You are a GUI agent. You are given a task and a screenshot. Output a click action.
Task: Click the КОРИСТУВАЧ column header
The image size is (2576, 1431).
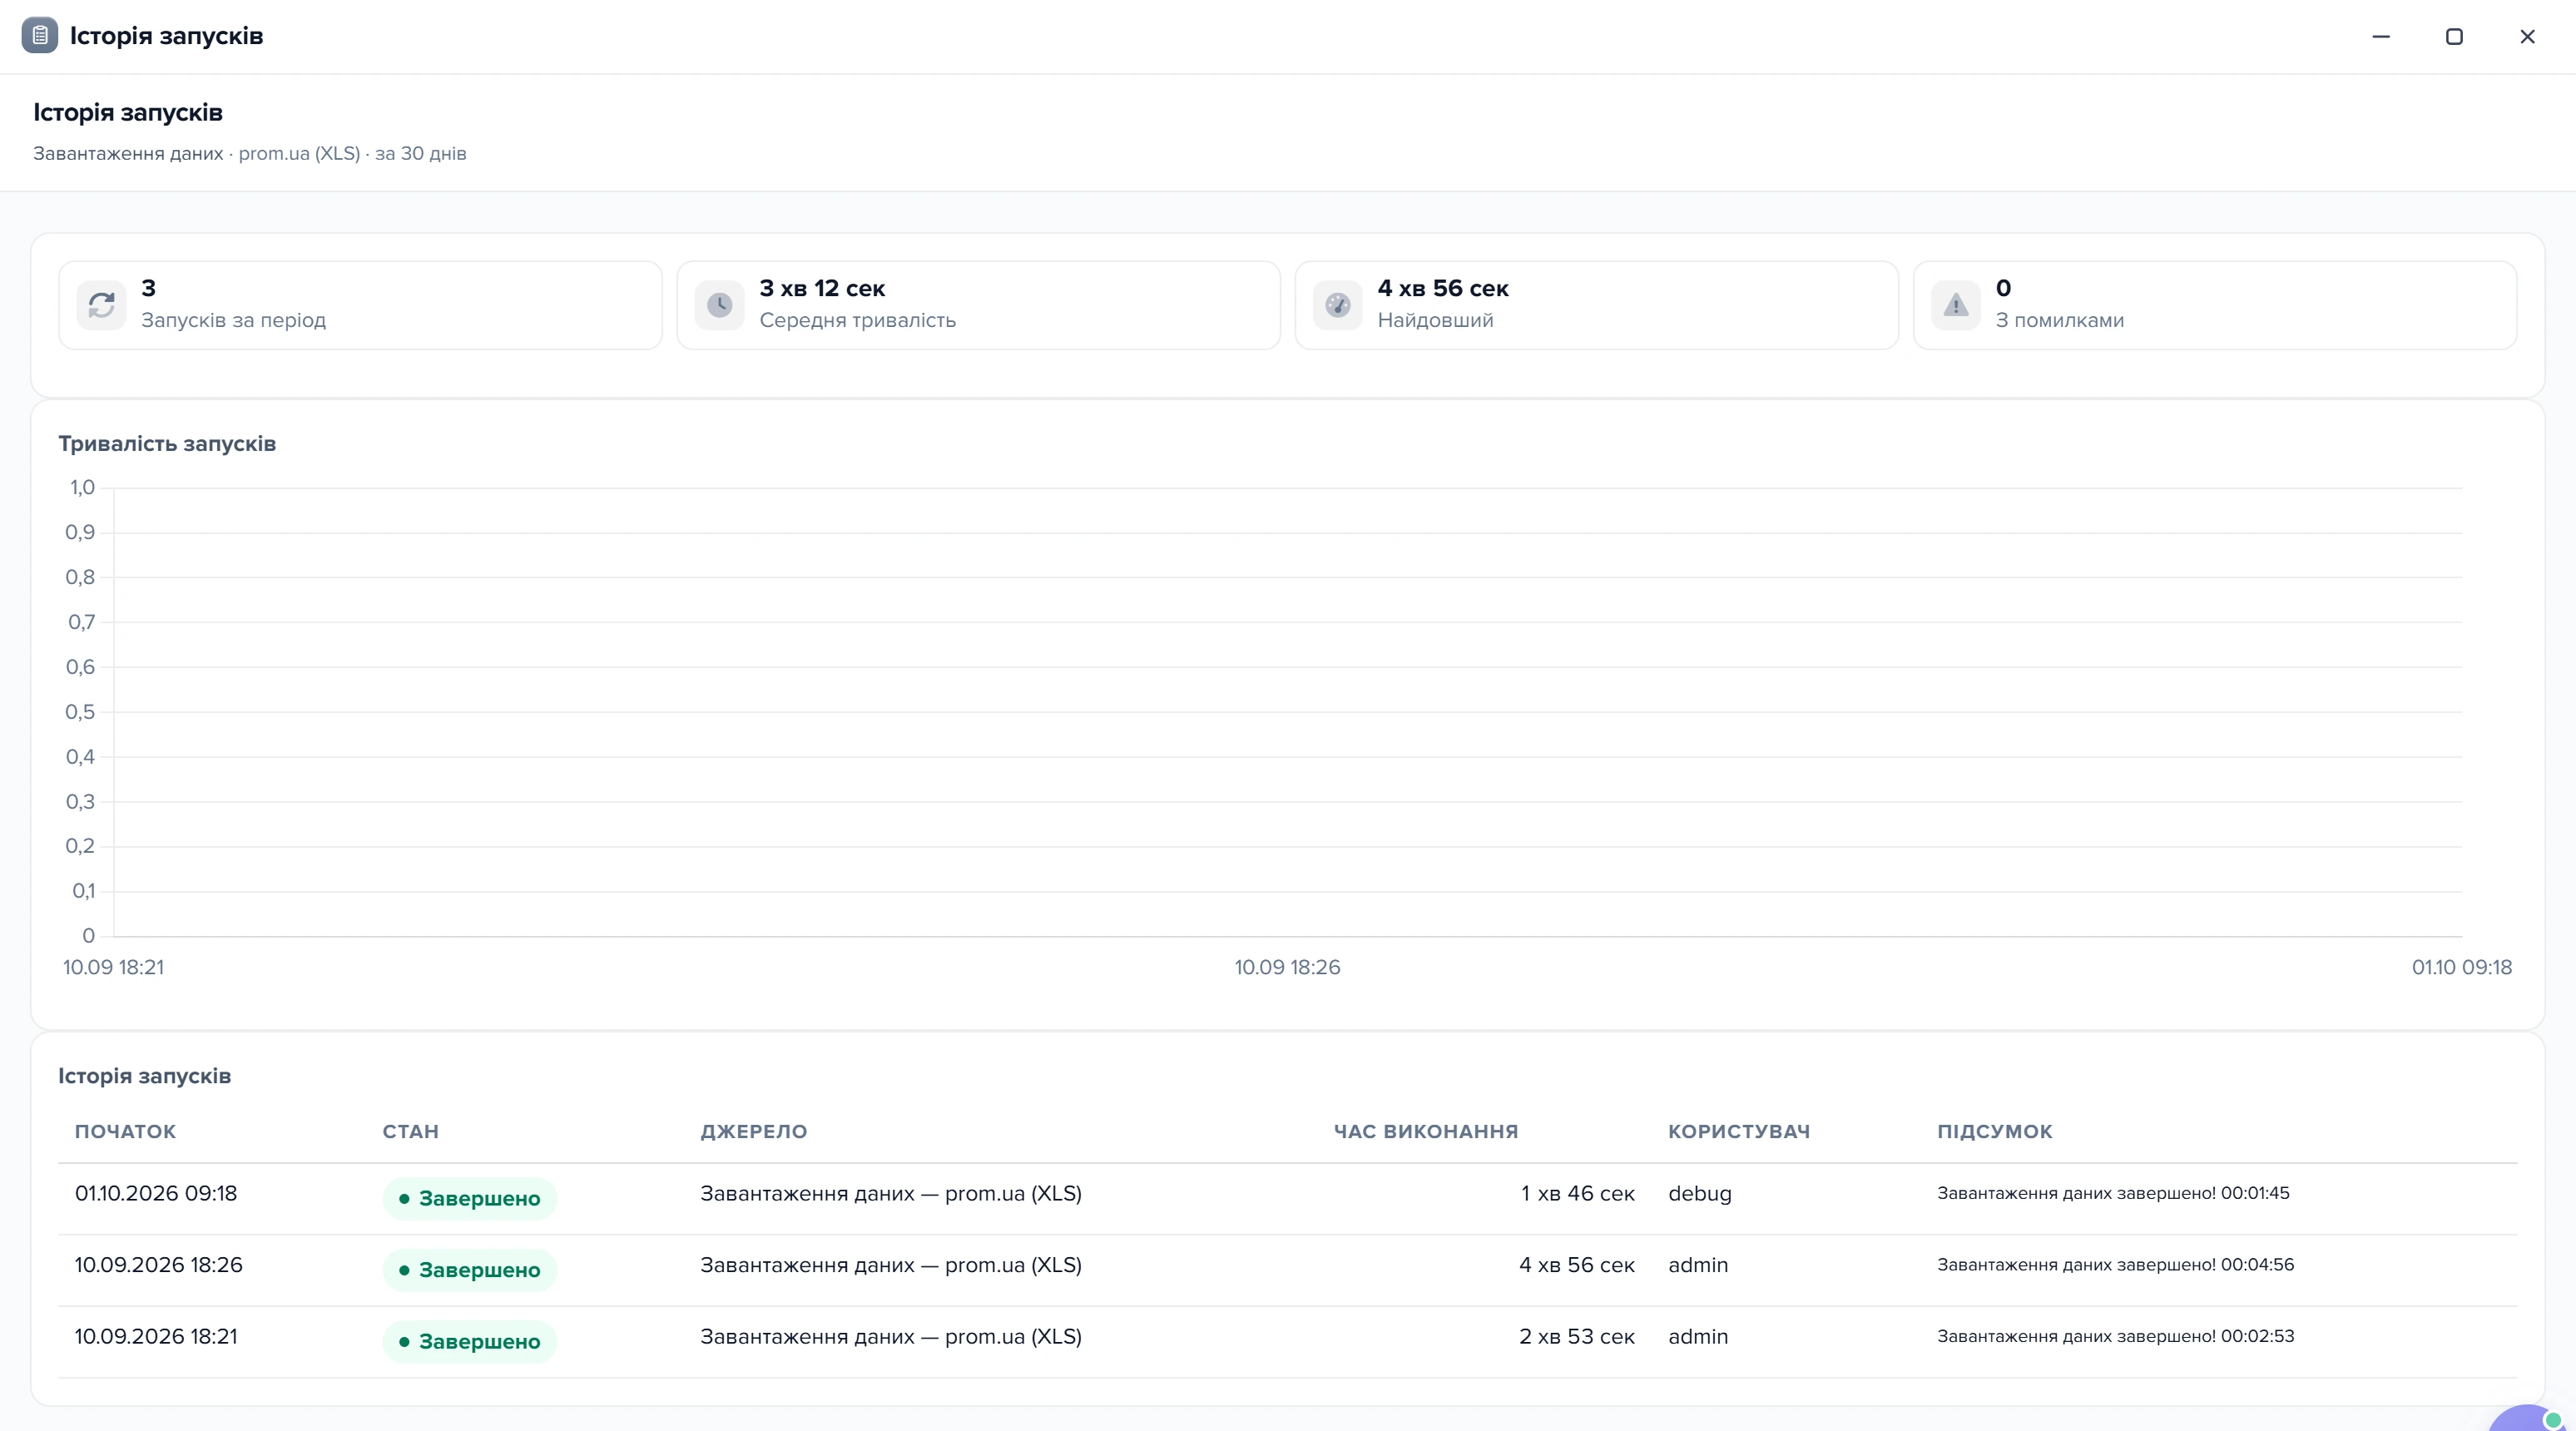(x=1738, y=1131)
